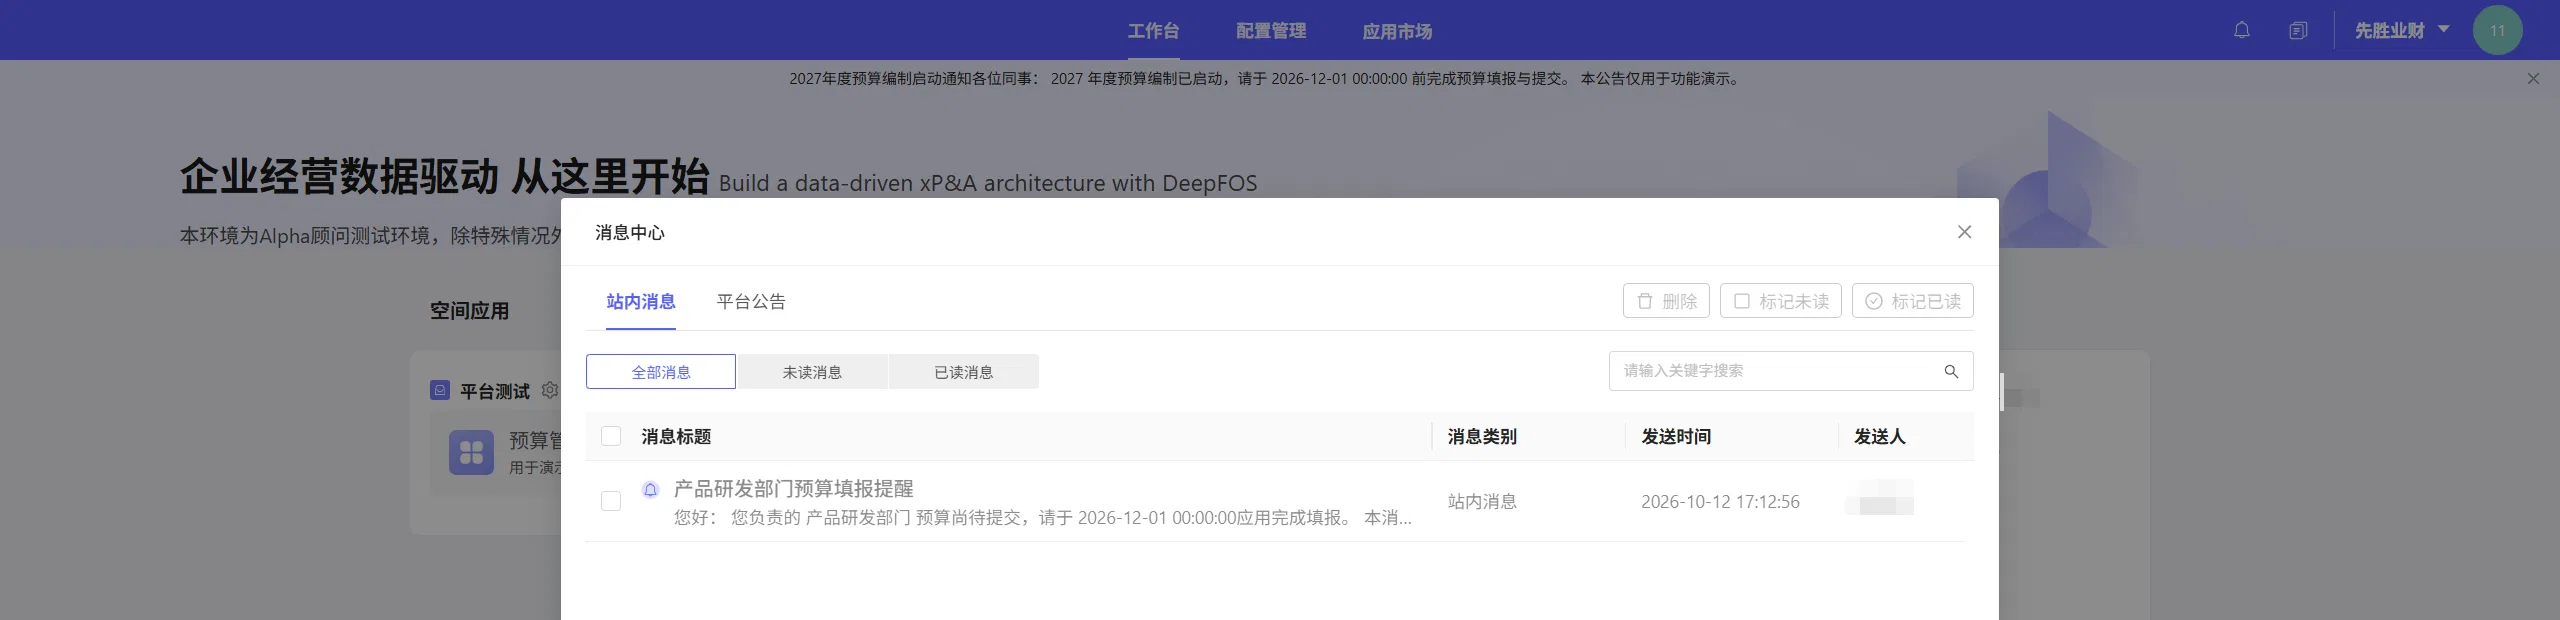Viewport: 2560px width, 620px height.
Task: Click the send time 2026-10-12 17:12:56
Action: click(x=1720, y=502)
